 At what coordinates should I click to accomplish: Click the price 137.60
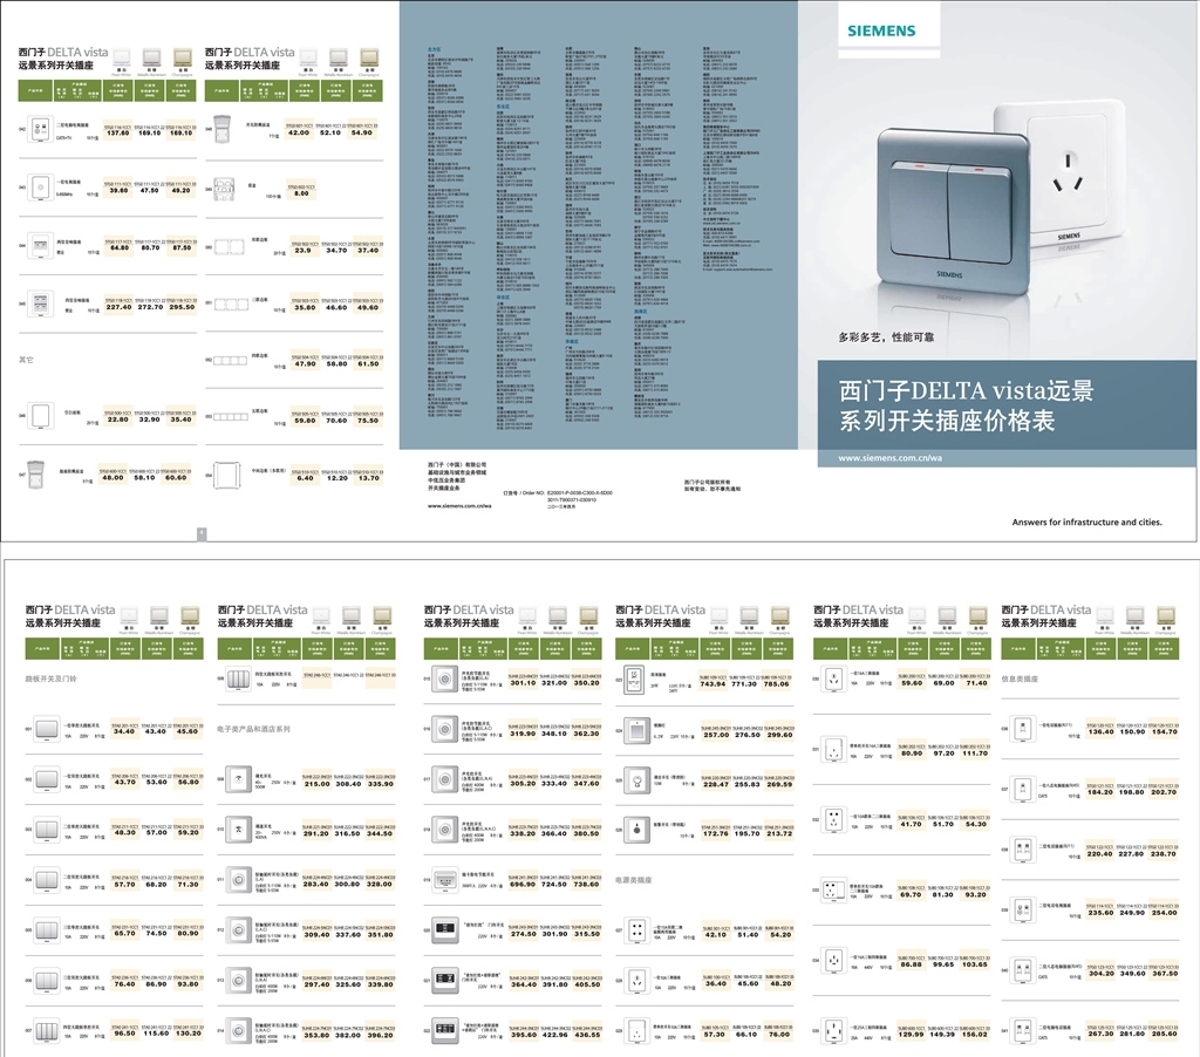pyautogui.click(x=118, y=133)
